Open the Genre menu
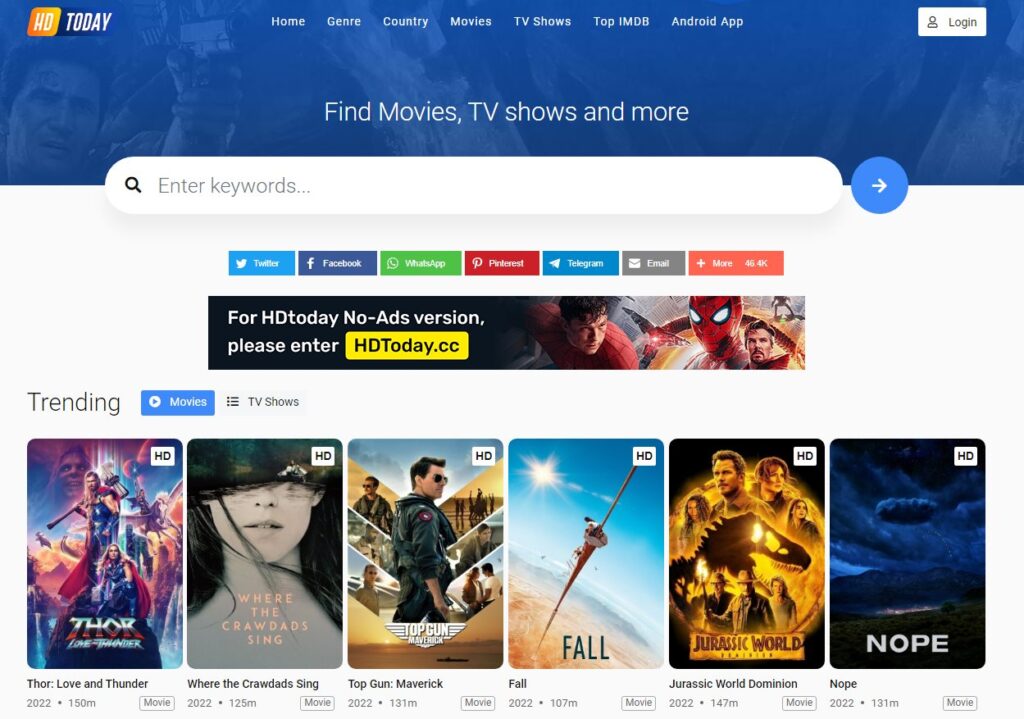 [x=344, y=21]
